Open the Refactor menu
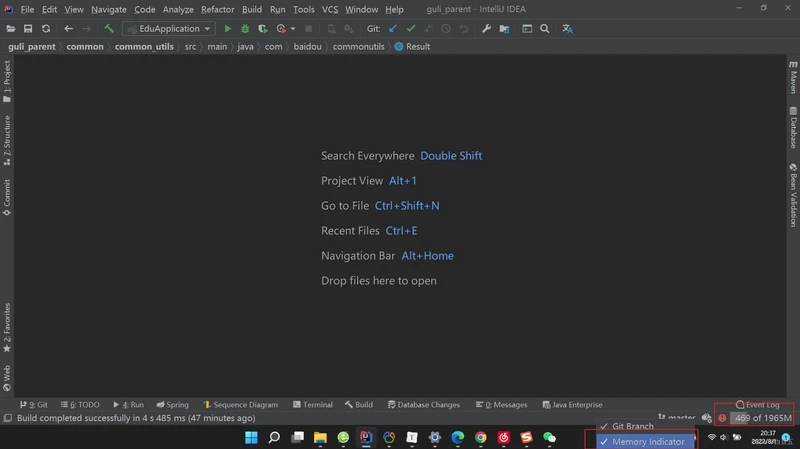800x449 pixels. [217, 9]
